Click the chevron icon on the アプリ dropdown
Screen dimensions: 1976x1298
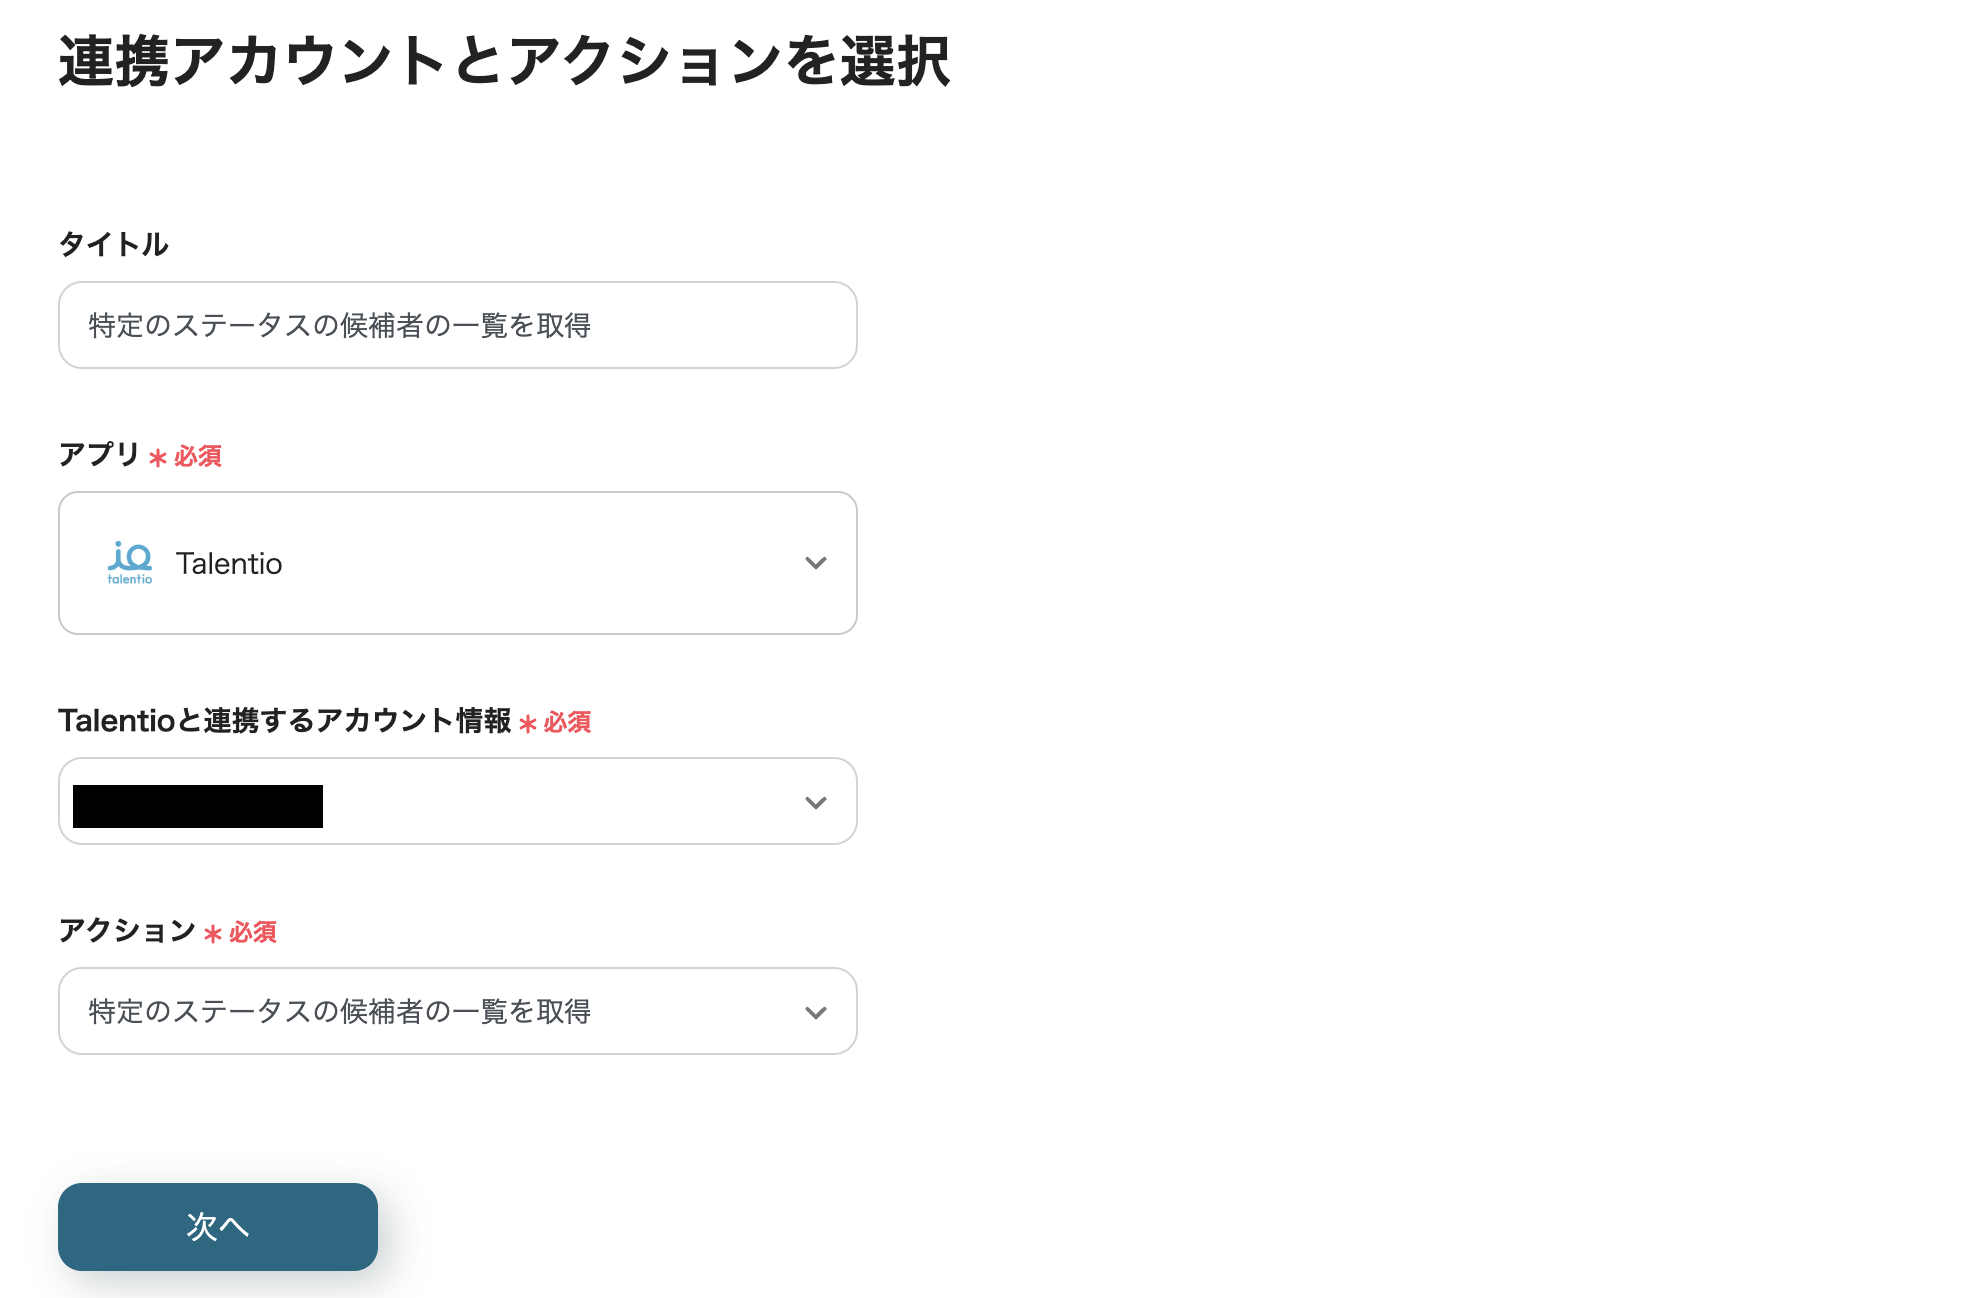816,563
